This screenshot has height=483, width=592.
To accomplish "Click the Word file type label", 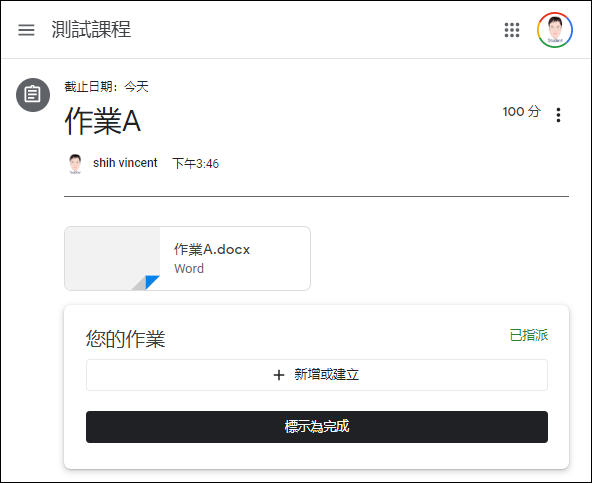I will point(189,269).
